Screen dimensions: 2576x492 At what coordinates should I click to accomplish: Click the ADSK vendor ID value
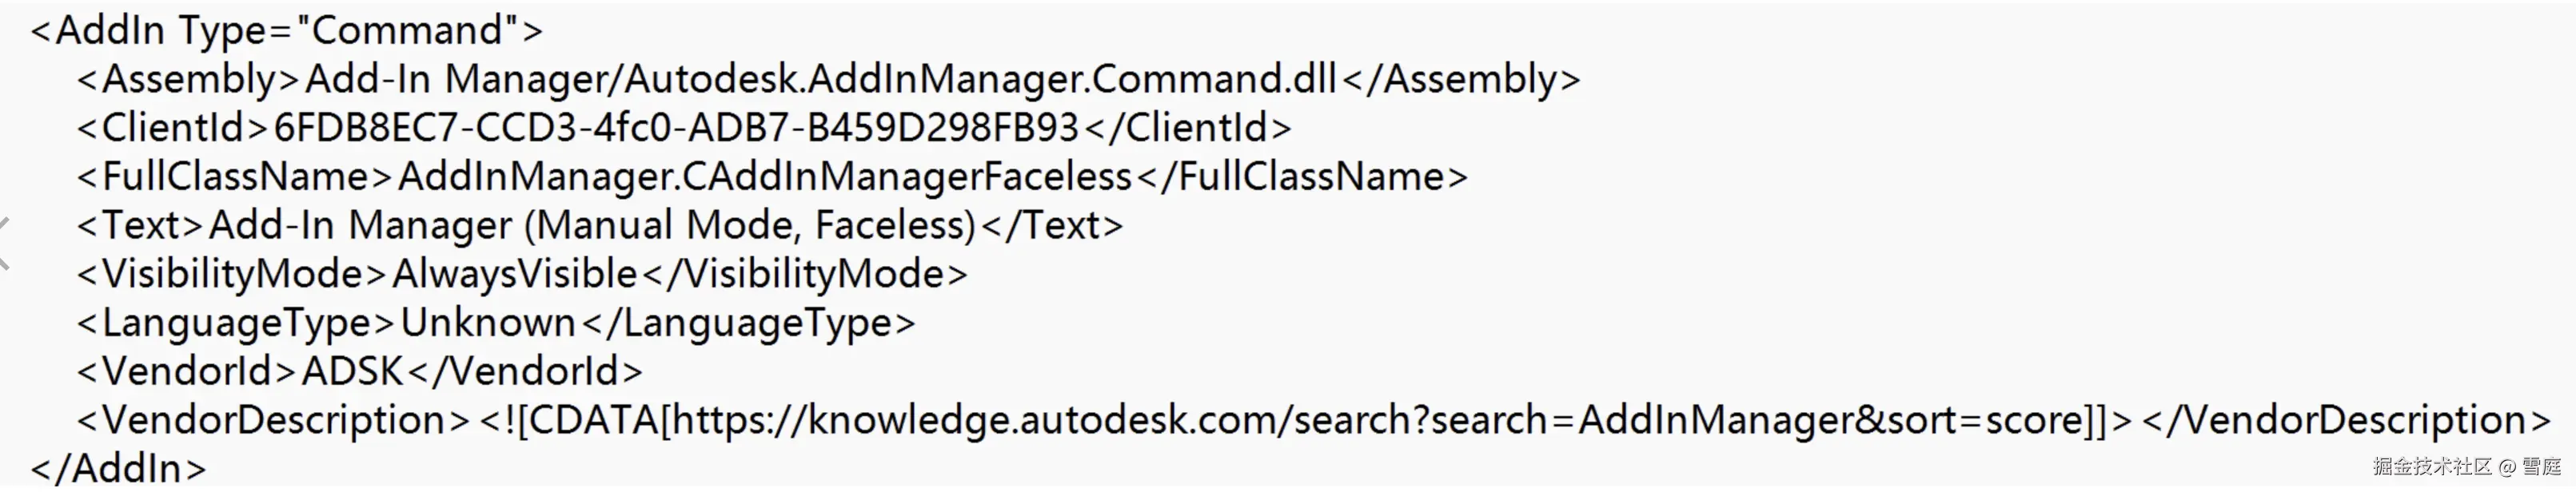pos(352,372)
